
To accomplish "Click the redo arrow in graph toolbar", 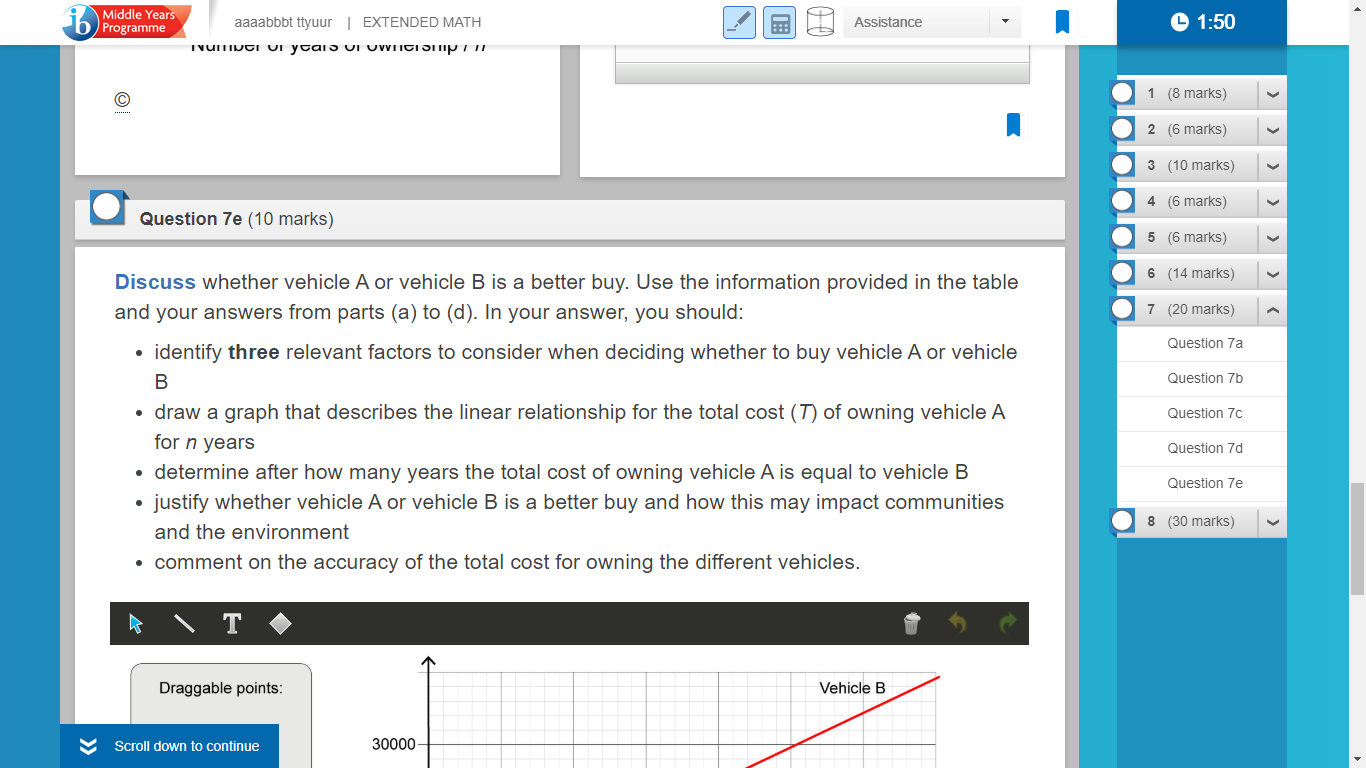I will point(1007,624).
